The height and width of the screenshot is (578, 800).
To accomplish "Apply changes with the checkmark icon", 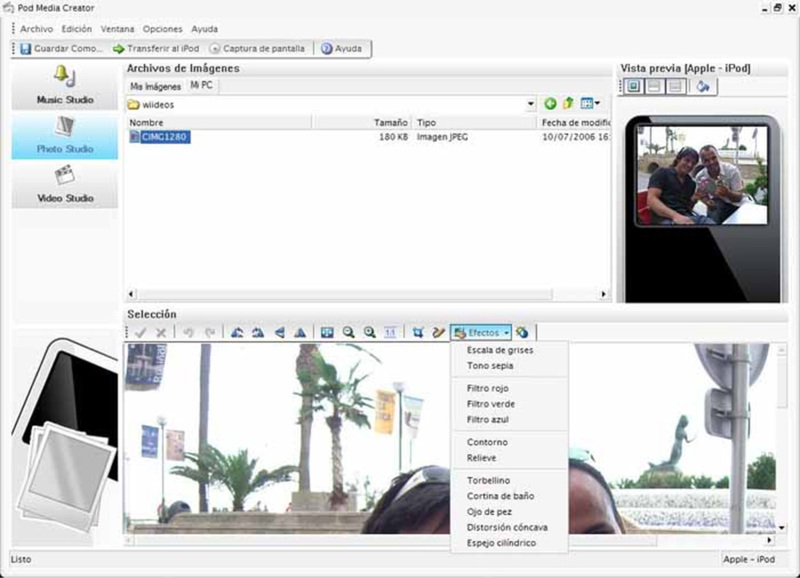I will [x=140, y=333].
